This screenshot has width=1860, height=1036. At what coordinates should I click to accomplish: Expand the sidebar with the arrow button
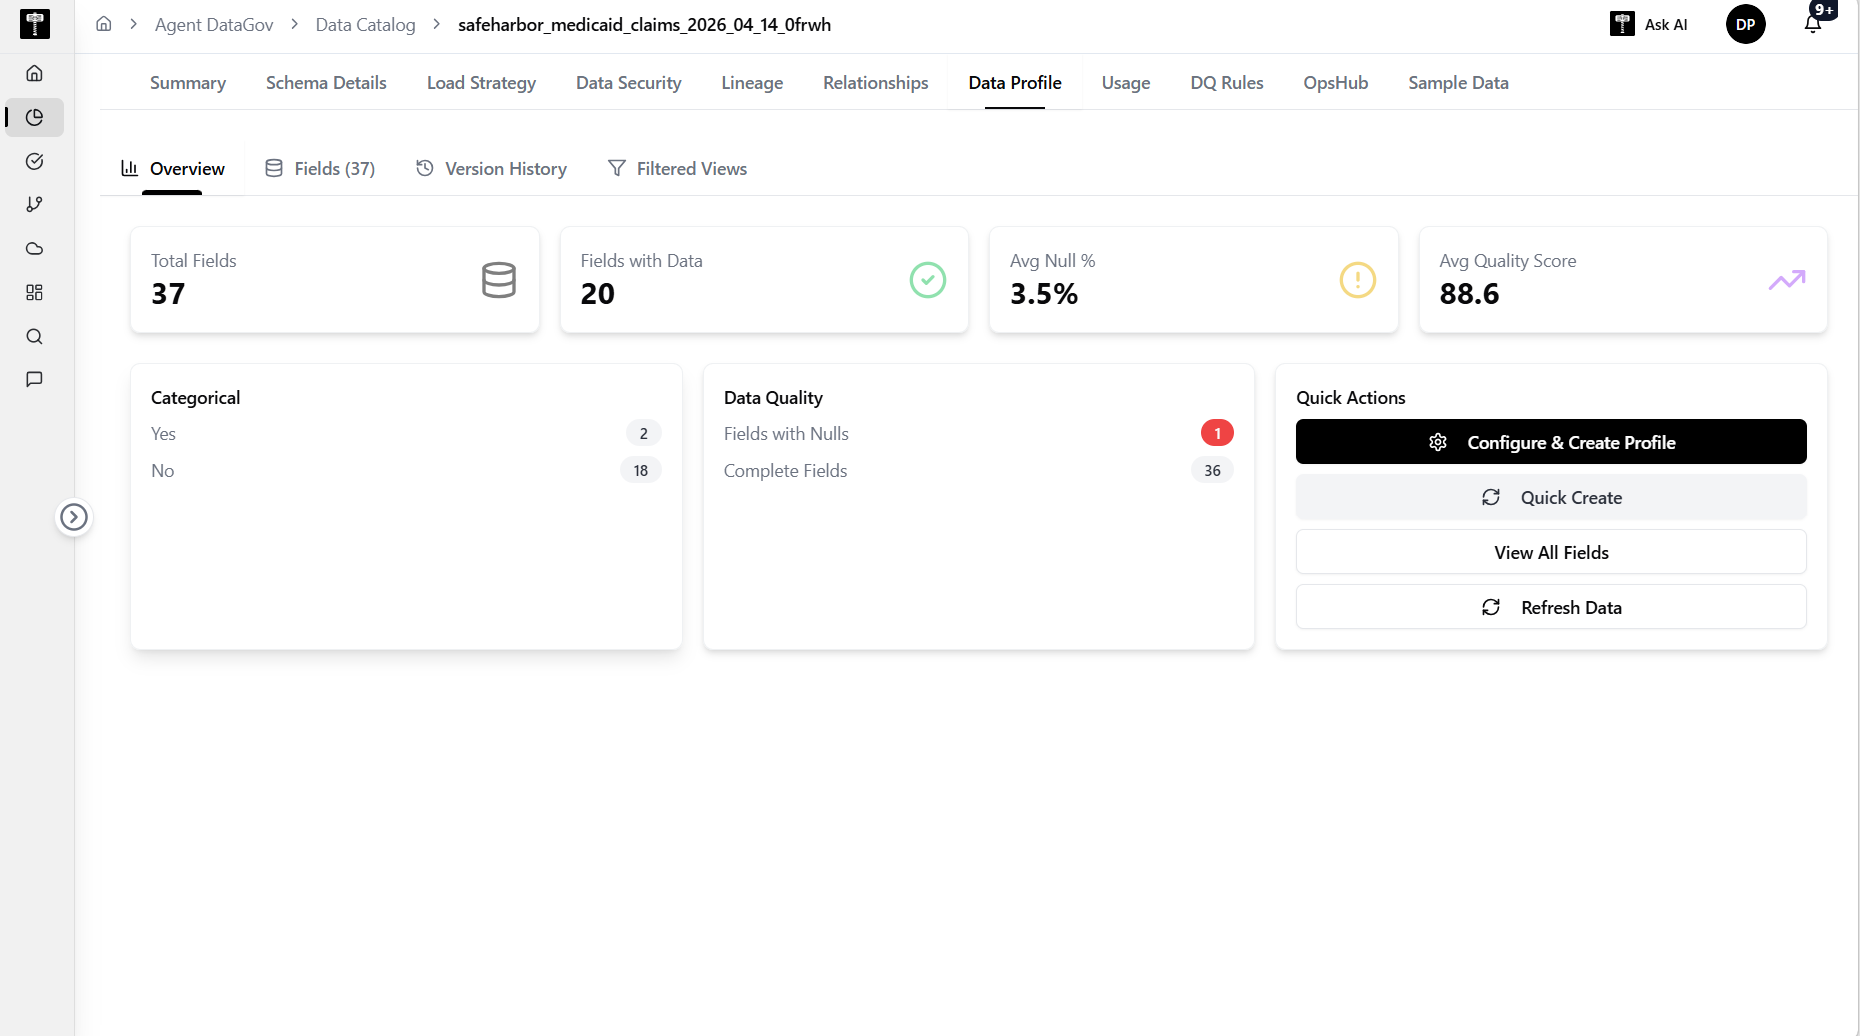(74, 517)
